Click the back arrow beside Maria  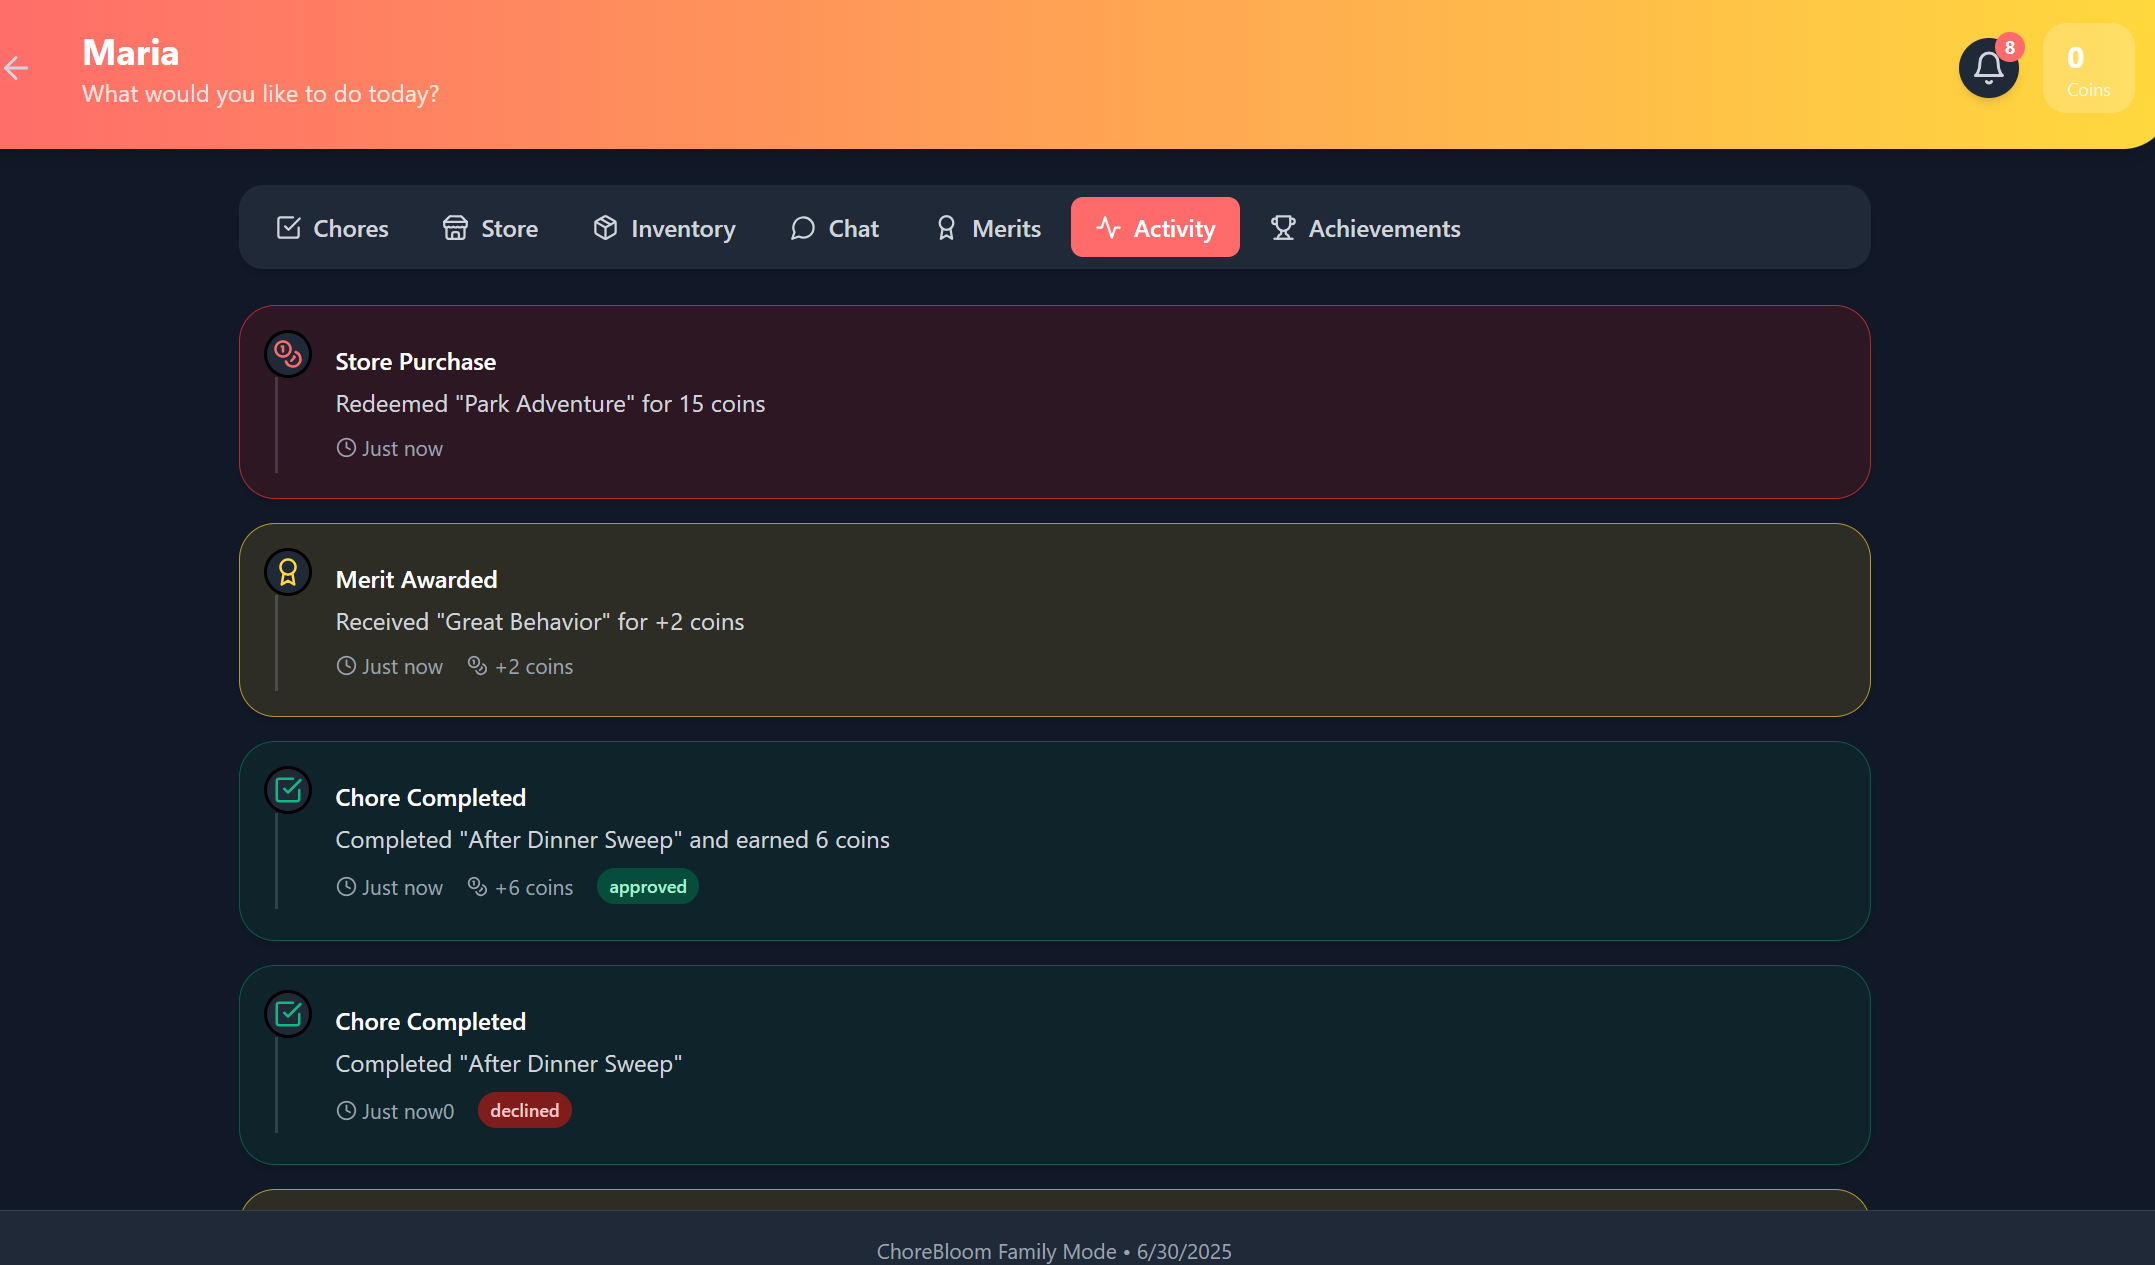tap(16, 68)
